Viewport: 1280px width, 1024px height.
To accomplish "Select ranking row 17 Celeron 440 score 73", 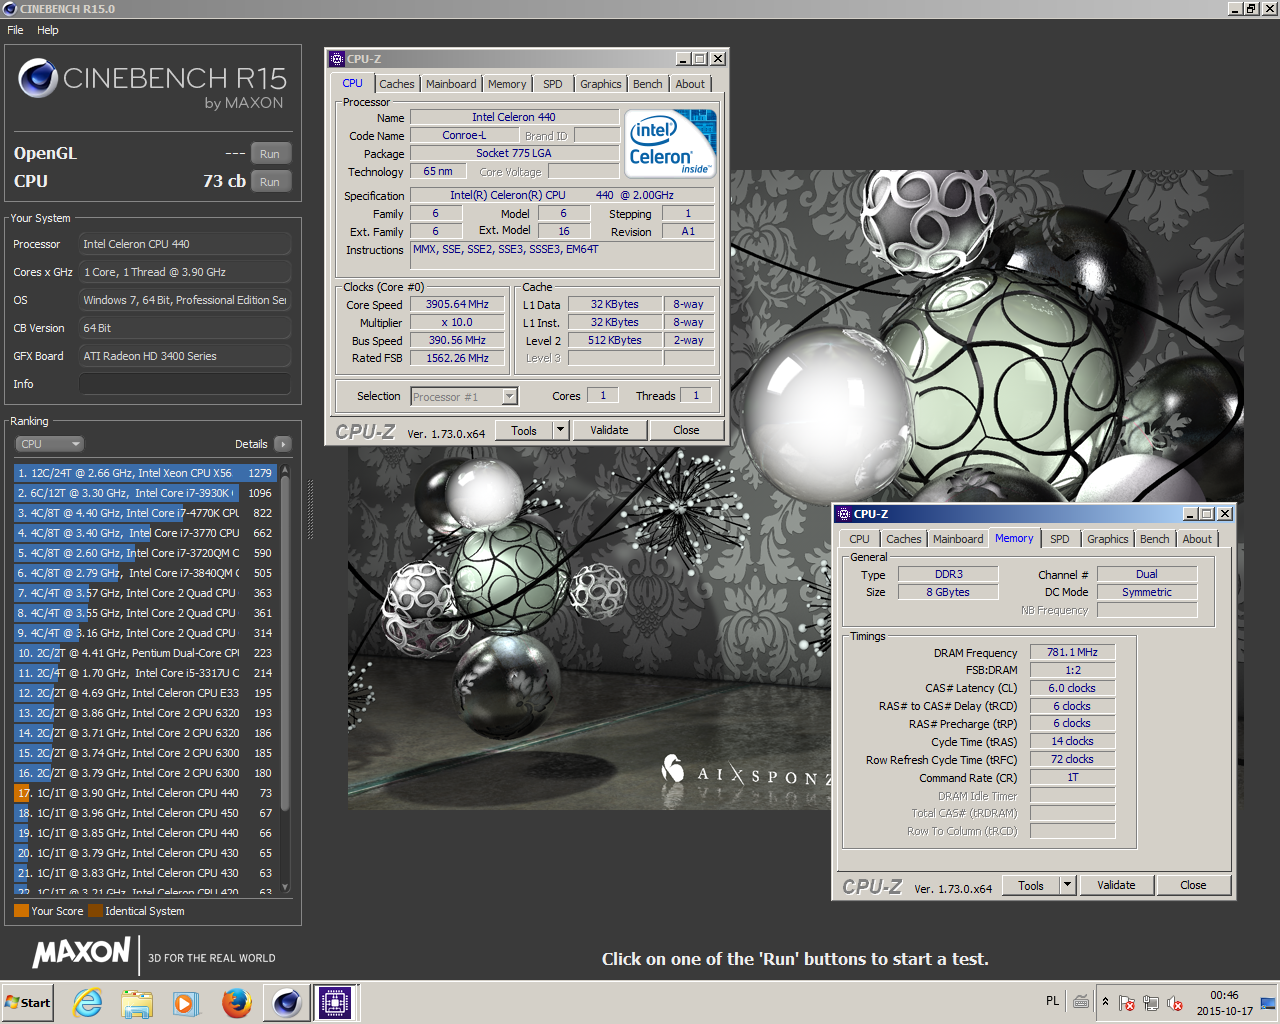I will 145,793.
